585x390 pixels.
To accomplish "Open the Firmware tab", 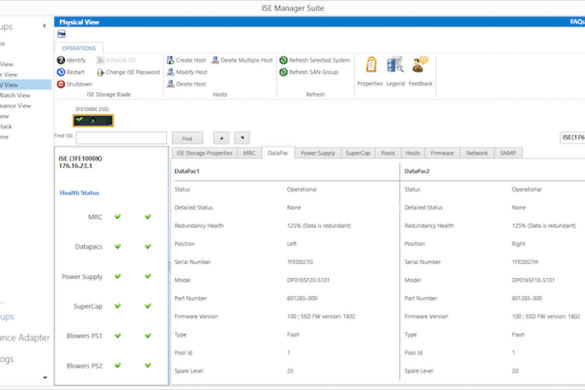I will [442, 153].
